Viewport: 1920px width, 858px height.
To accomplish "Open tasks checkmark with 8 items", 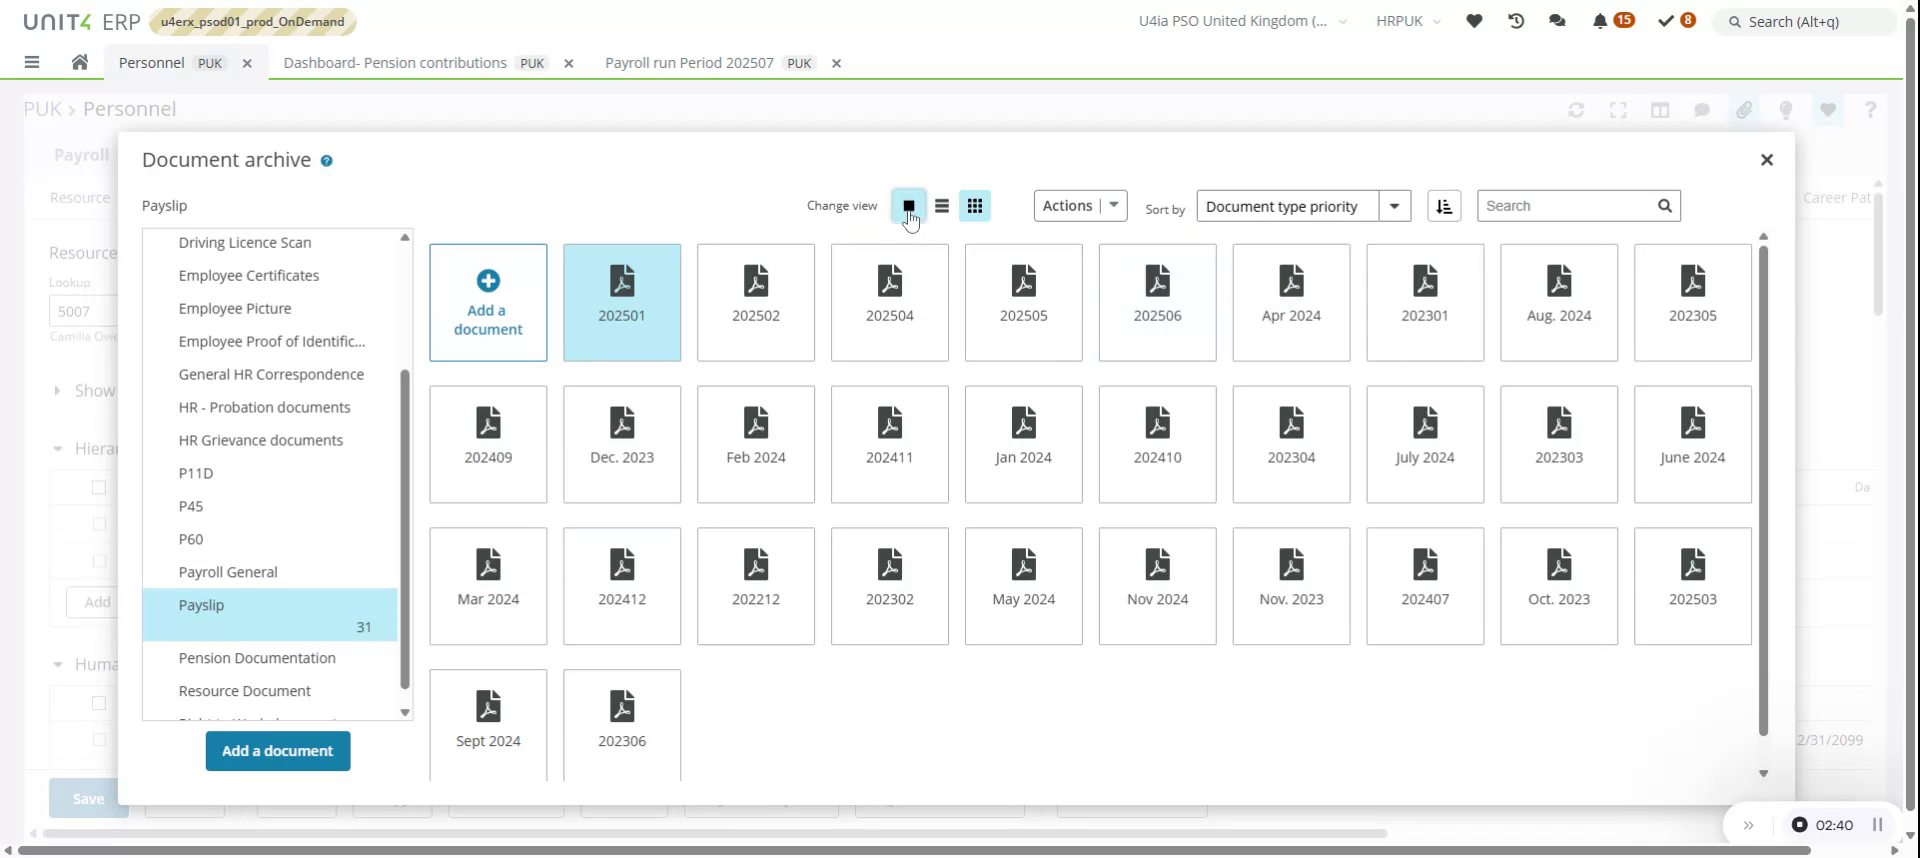I will tap(1676, 21).
